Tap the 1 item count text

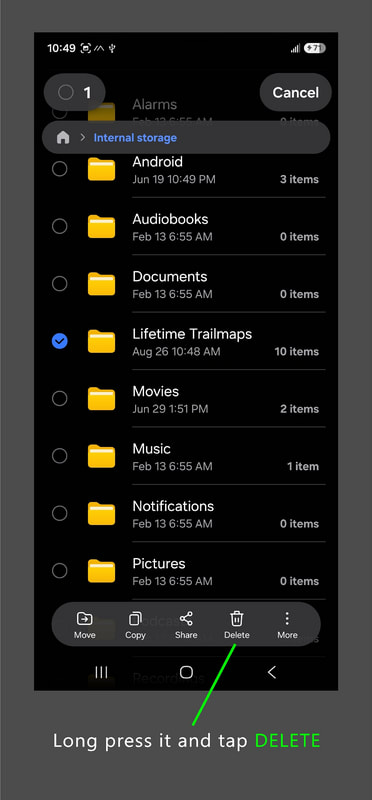click(303, 466)
